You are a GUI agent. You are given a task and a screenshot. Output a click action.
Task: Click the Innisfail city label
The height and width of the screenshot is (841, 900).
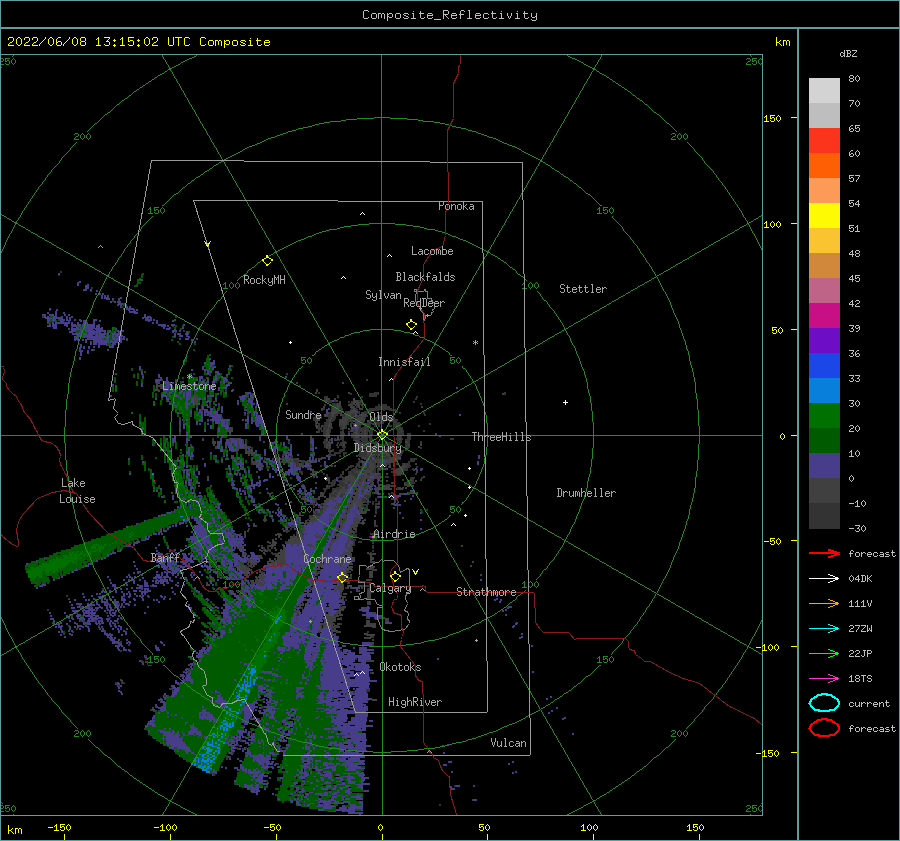click(x=404, y=362)
